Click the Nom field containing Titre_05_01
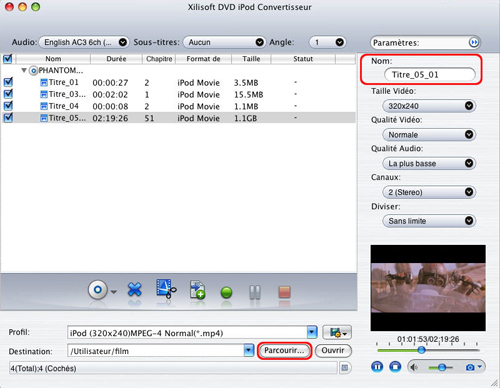 click(x=430, y=74)
